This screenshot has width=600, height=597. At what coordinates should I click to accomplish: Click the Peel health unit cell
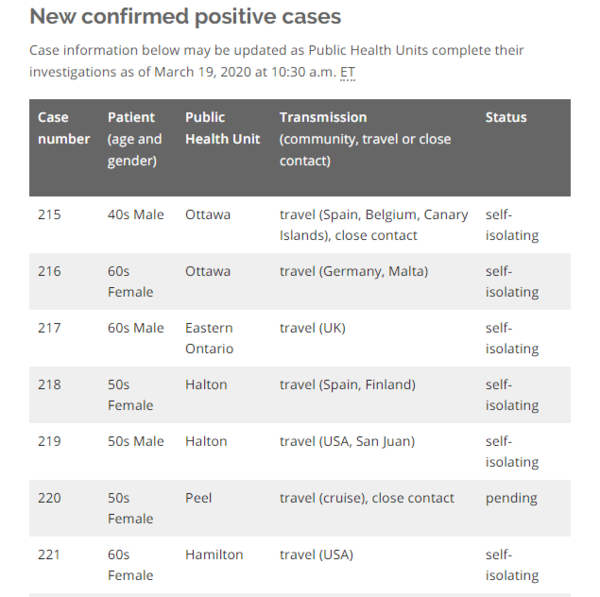(199, 498)
